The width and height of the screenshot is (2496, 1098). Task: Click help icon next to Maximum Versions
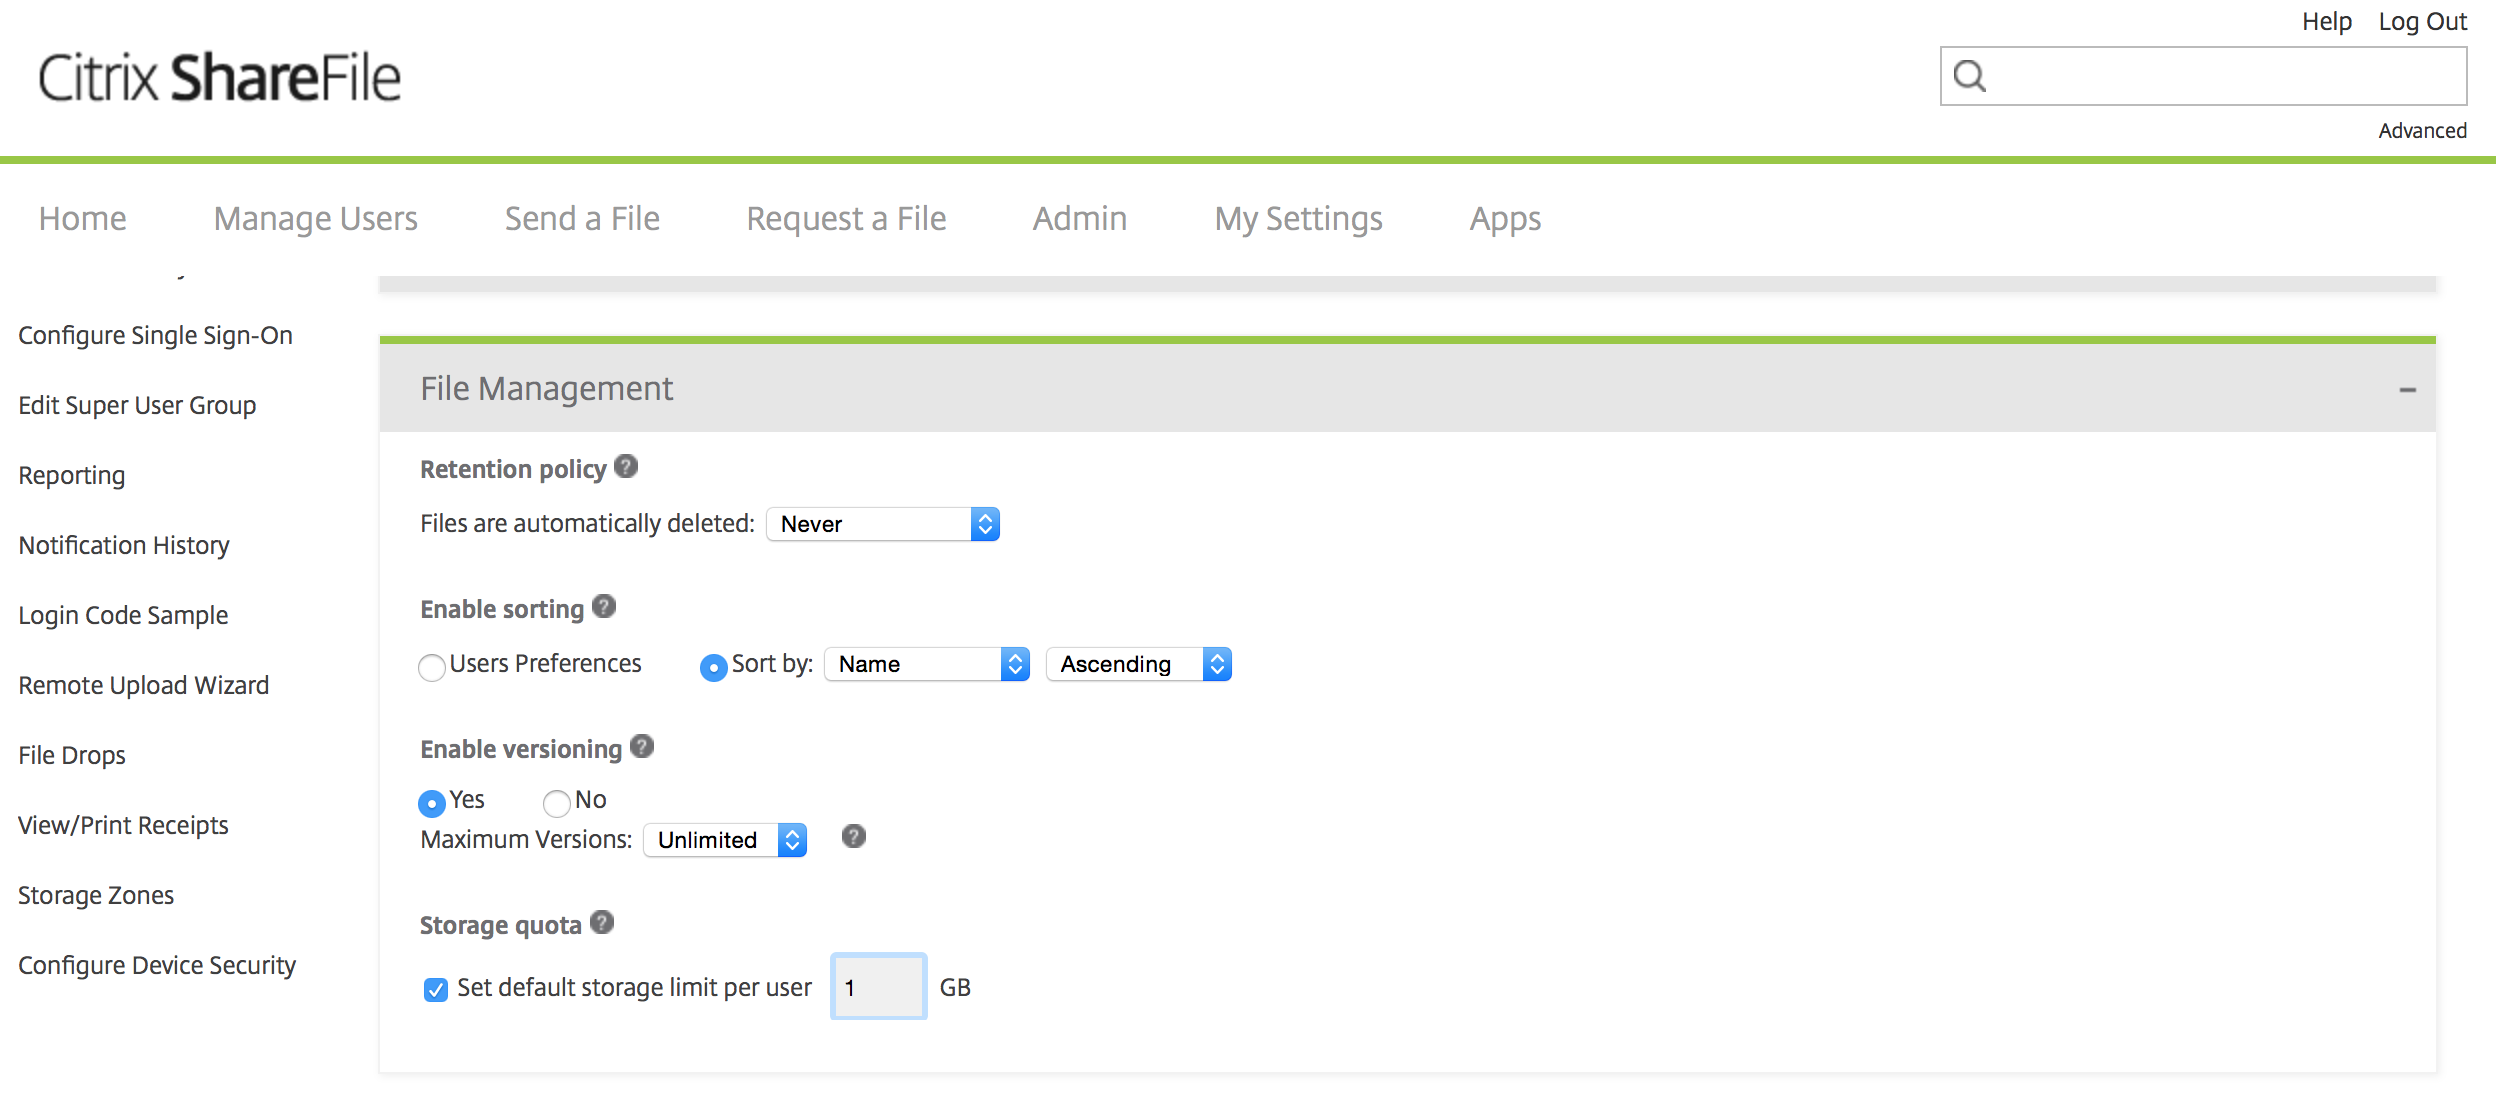pyautogui.click(x=853, y=837)
